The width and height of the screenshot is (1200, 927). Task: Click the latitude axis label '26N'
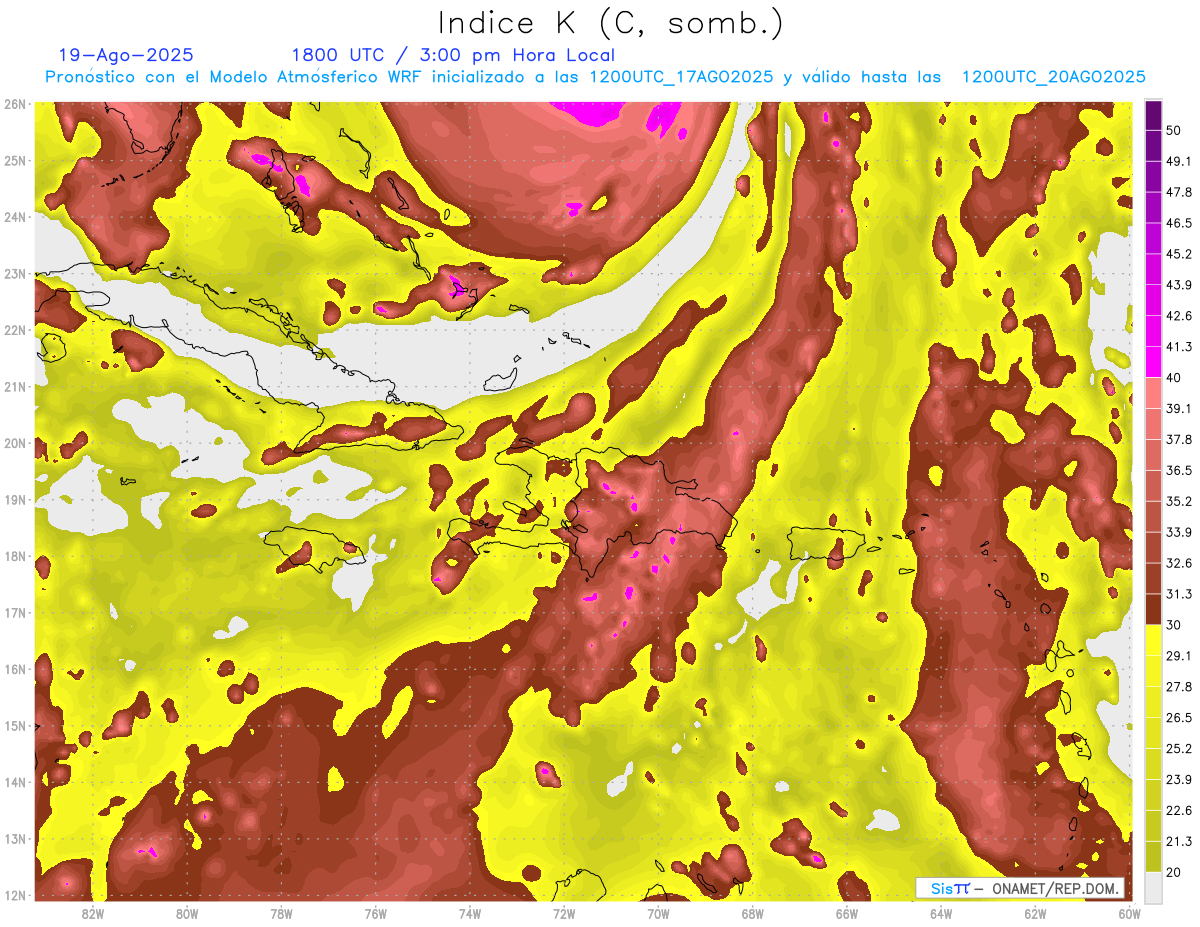coord(15,104)
